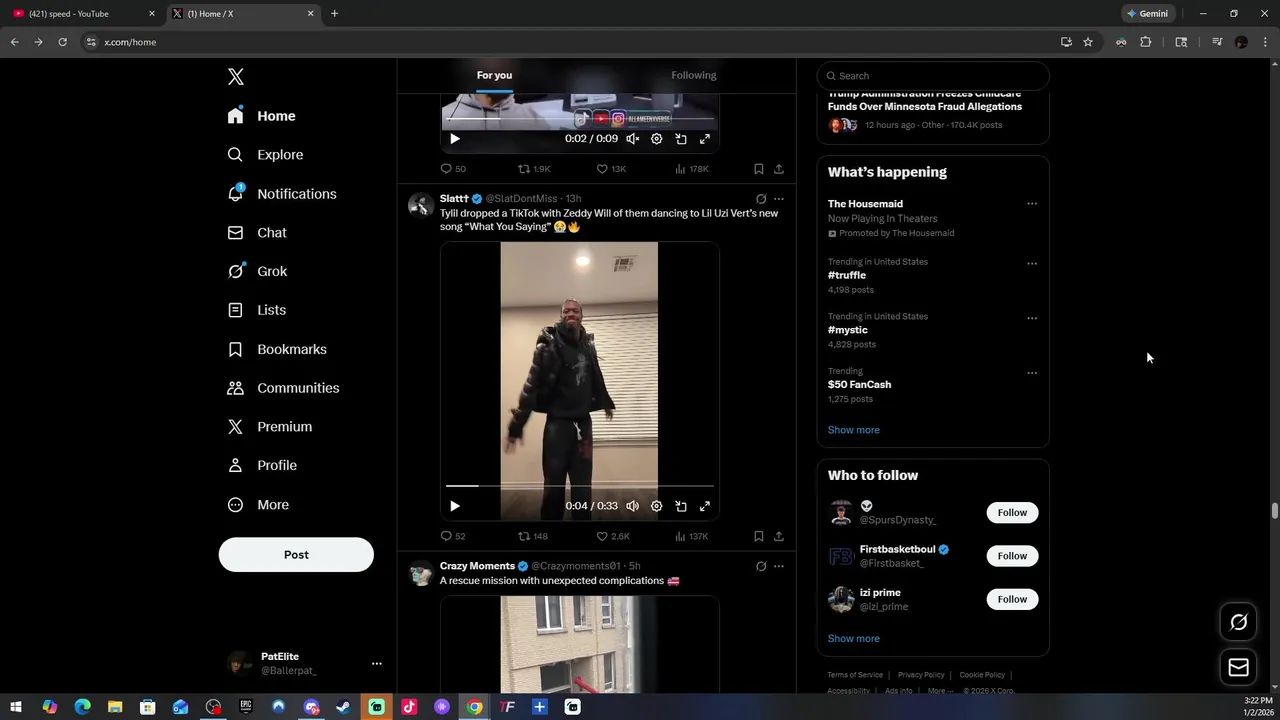Open the floating Grok button

(x=1238, y=622)
